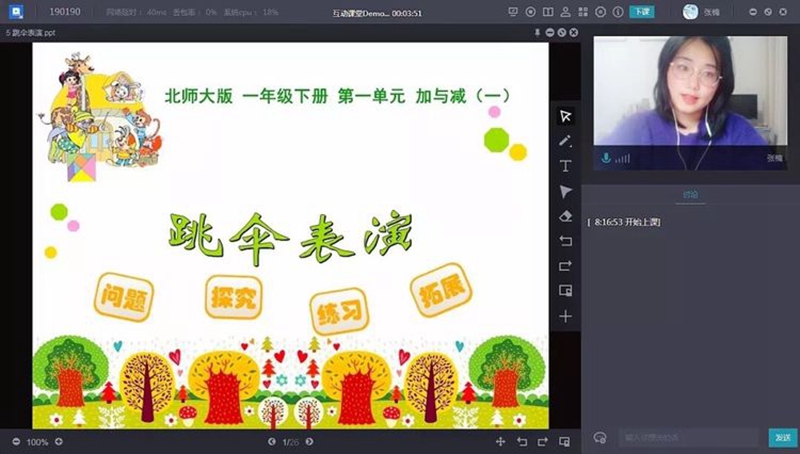
Task: Click the 问题 slide button
Action: (123, 297)
